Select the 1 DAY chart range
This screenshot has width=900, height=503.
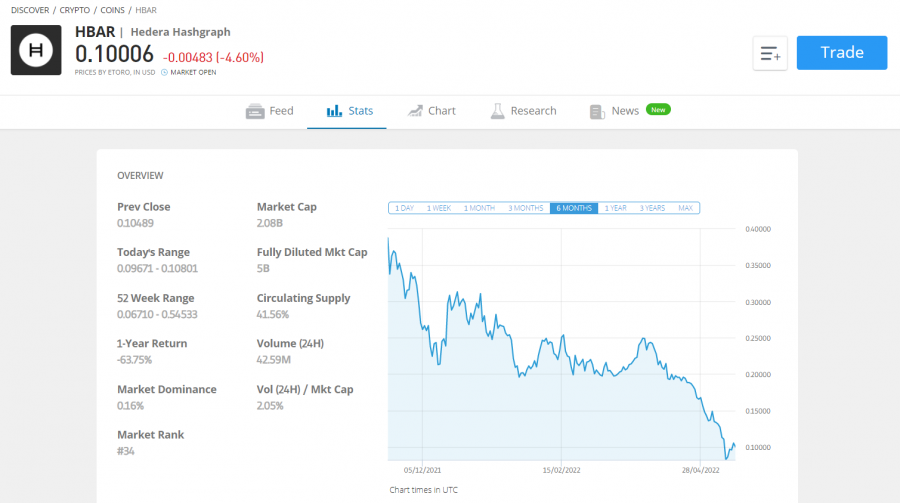(404, 208)
